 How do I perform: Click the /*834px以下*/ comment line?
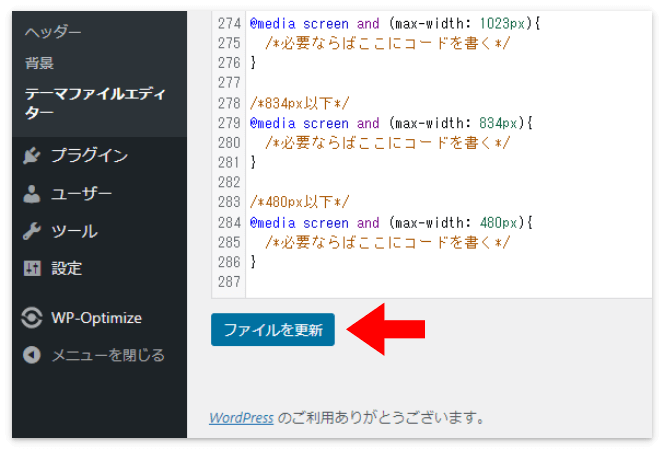(299, 103)
